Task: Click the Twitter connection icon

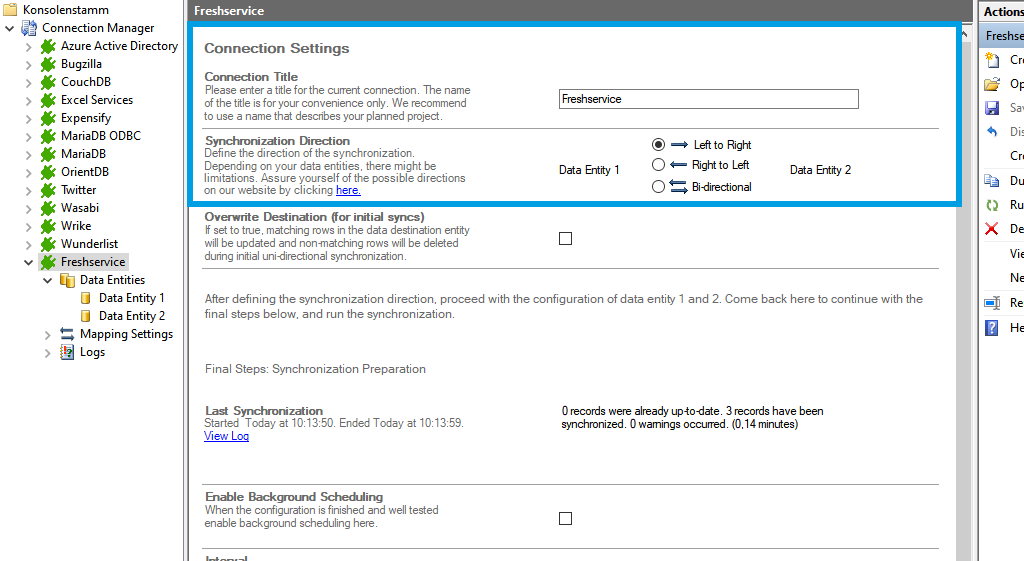Action: click(48, 190)
